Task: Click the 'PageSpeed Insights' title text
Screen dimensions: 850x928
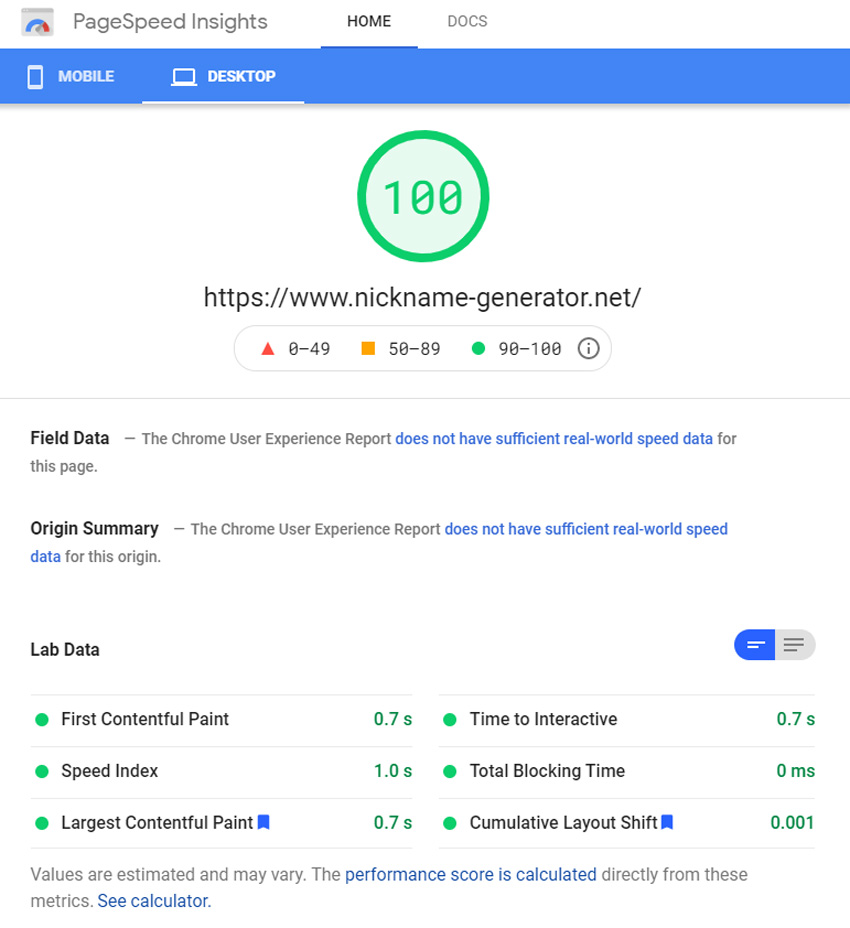Action: (170, 22)
